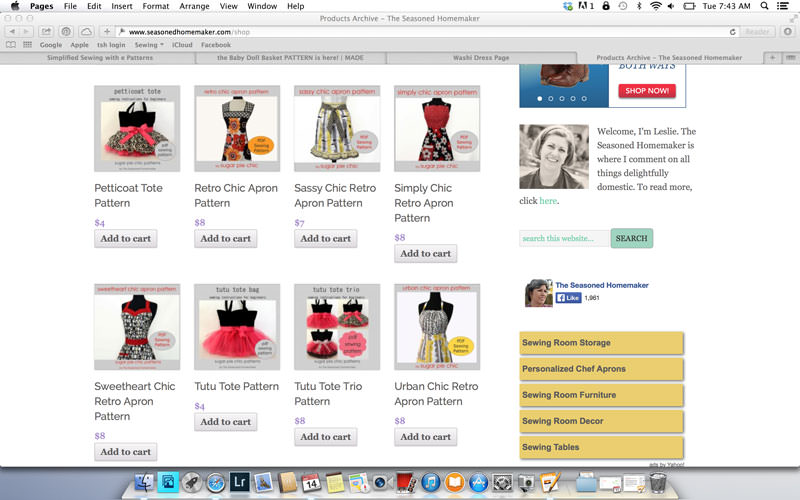Select the last banner carousel dot
The width and height of the screenshot is (800, 500).
[586, 99]
